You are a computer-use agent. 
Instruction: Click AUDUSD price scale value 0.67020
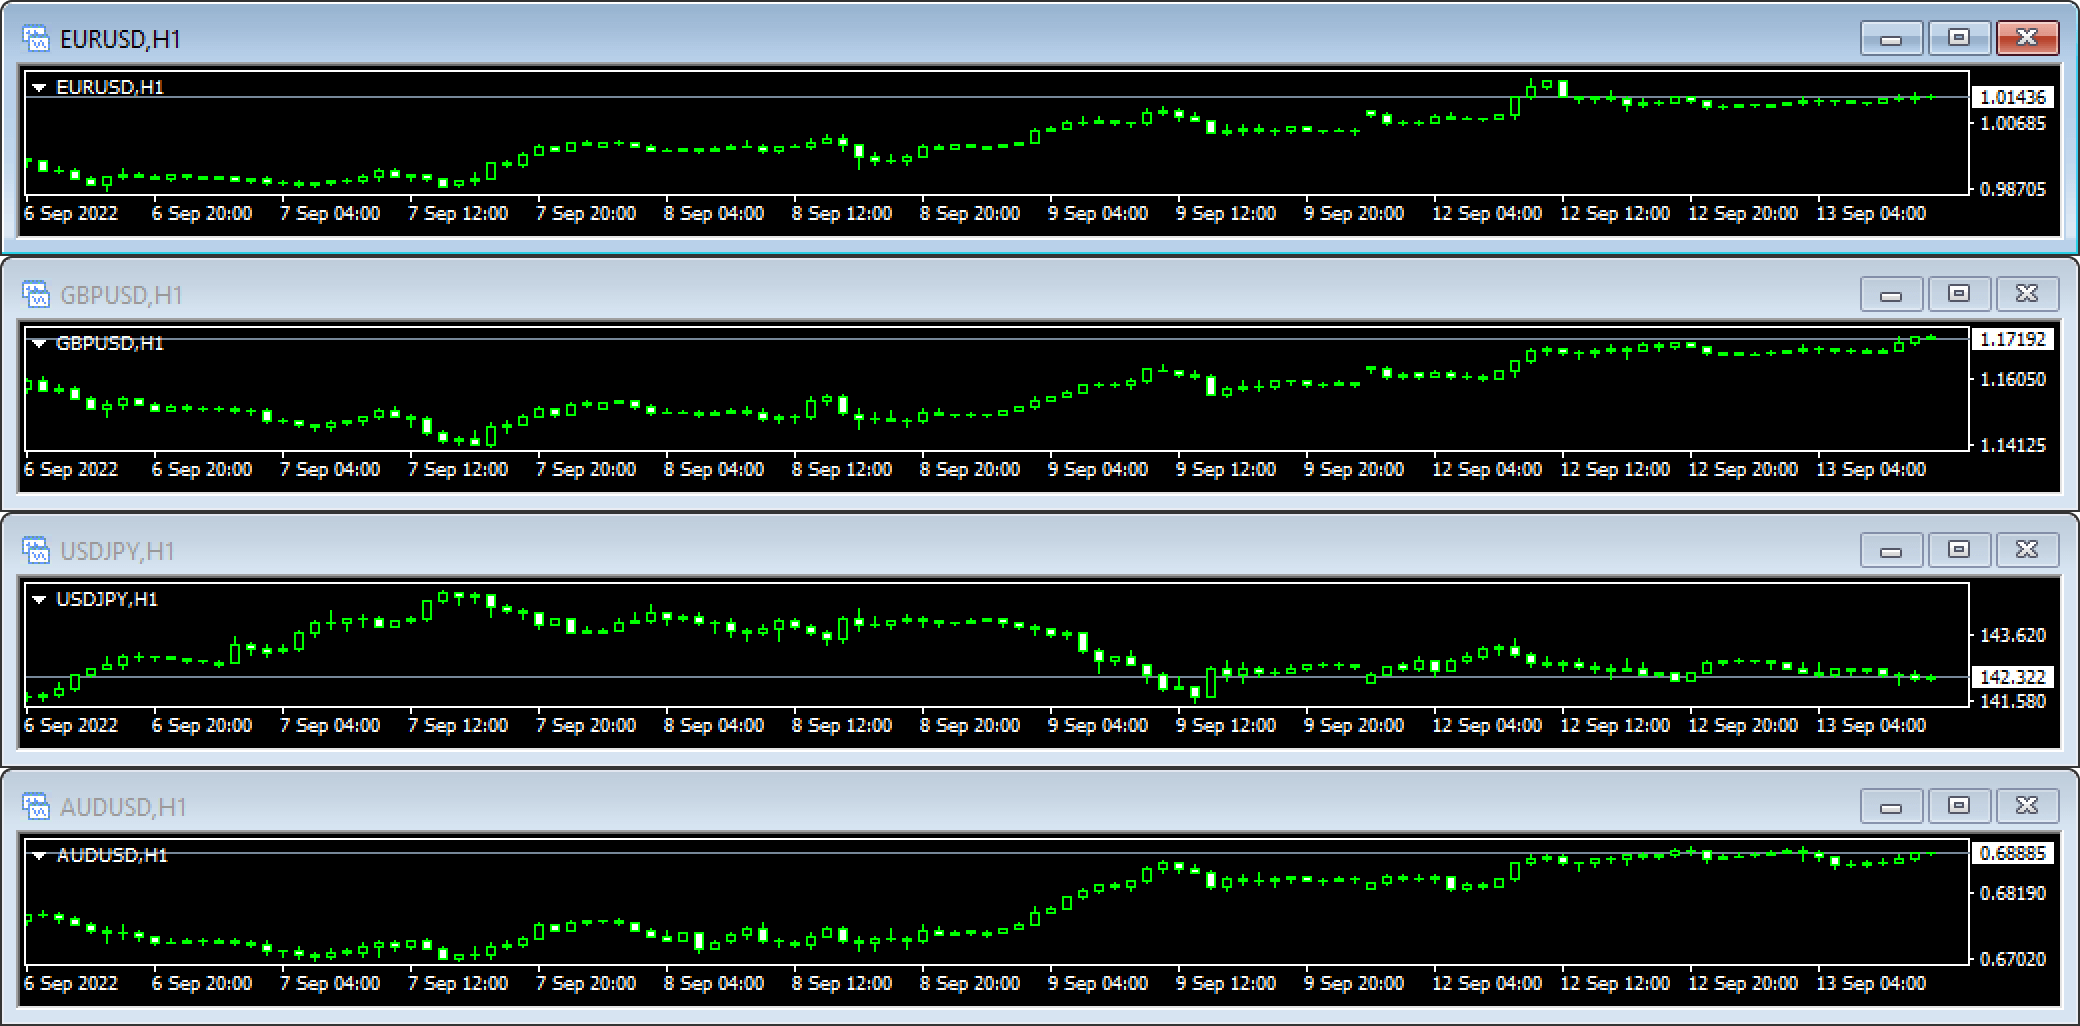tap(2013, 959)
